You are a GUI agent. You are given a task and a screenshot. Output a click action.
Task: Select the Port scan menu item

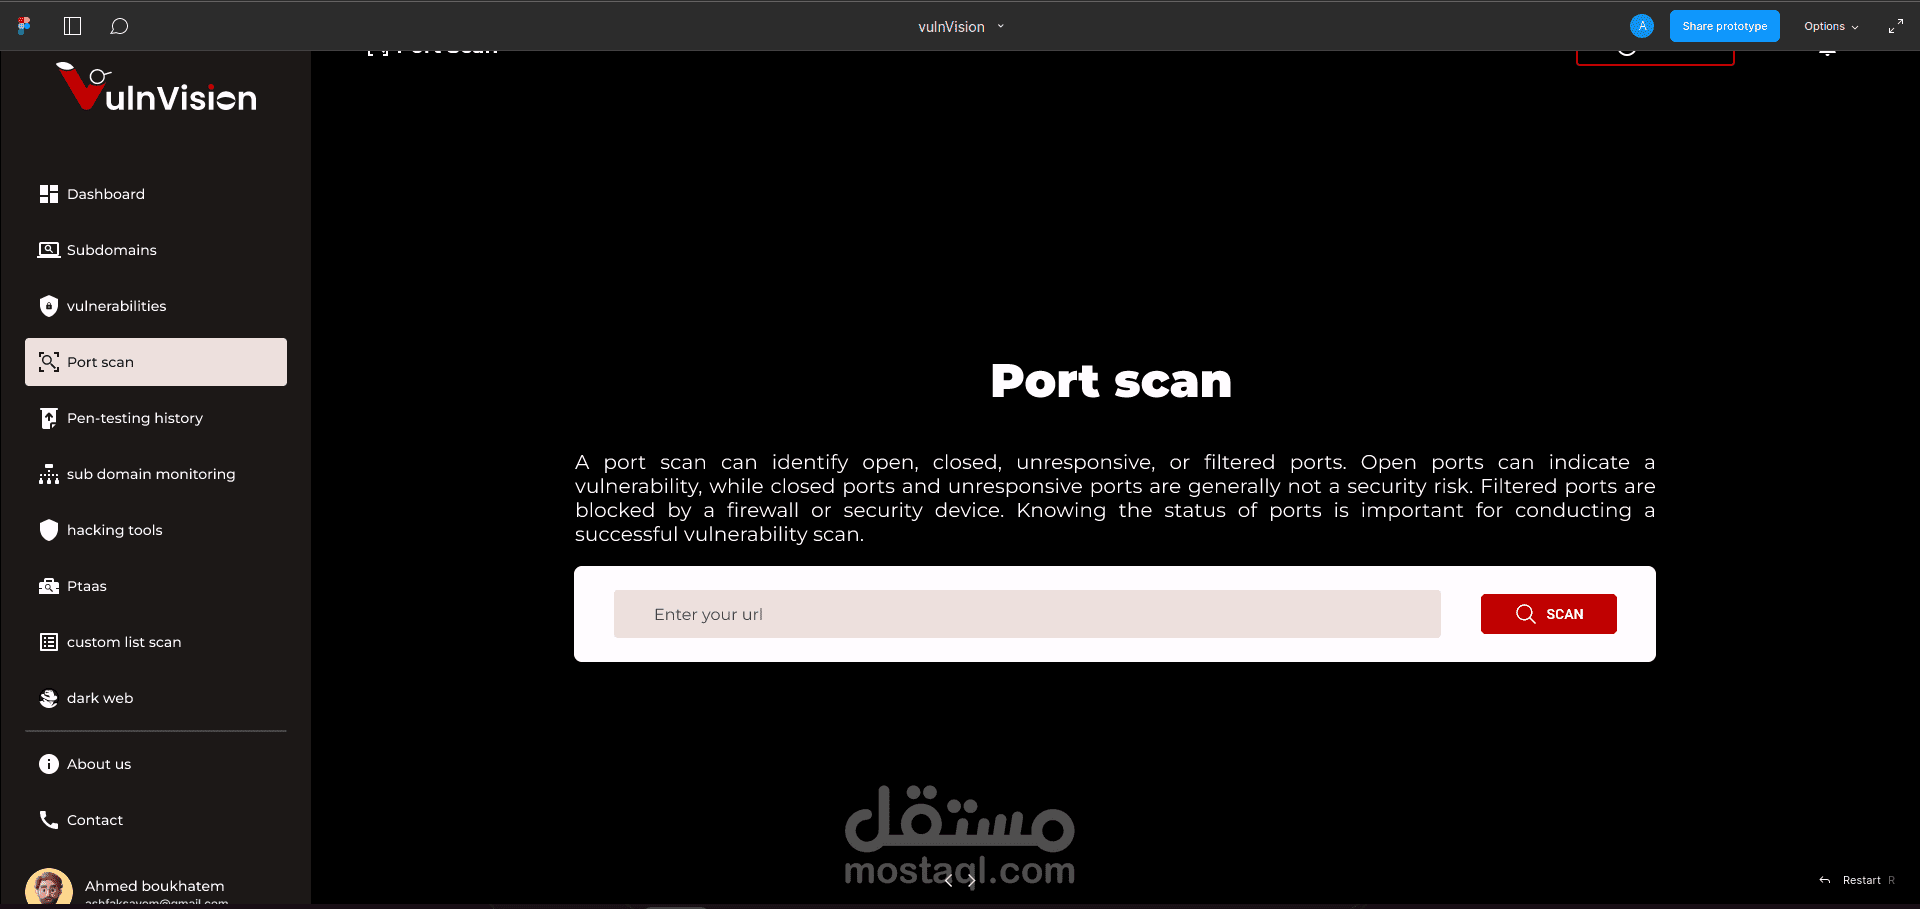(156, 362)
